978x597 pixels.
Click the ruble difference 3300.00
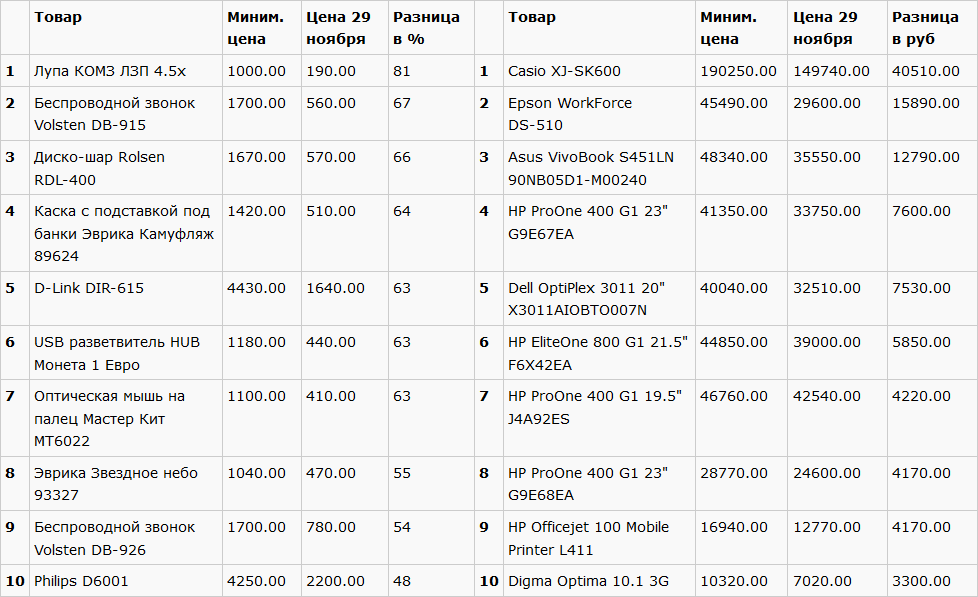point(921,581)
